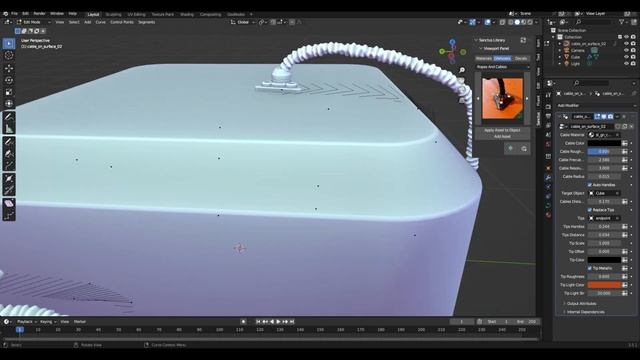Toggle Collection visibility eye icon
Viewport: 640px width, 360px height.
tap(627, 37)
